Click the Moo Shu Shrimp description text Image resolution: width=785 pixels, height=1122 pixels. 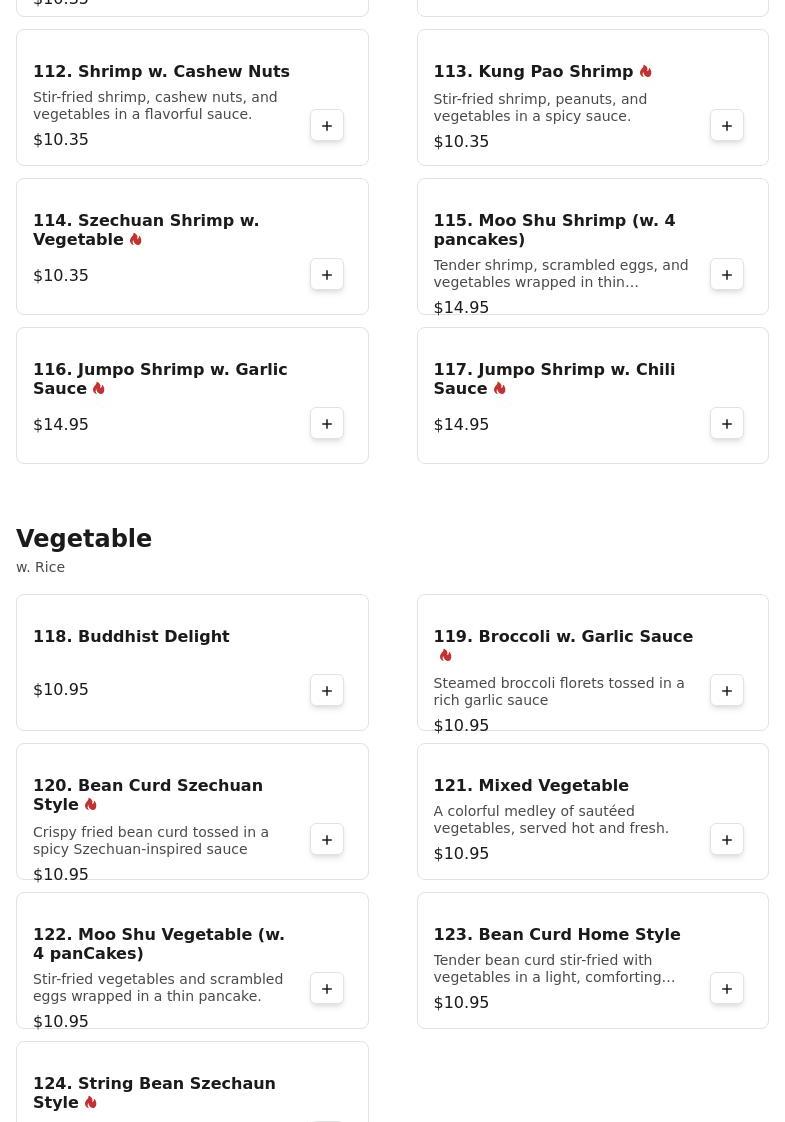pyautogui.click(x=560, y=274)
